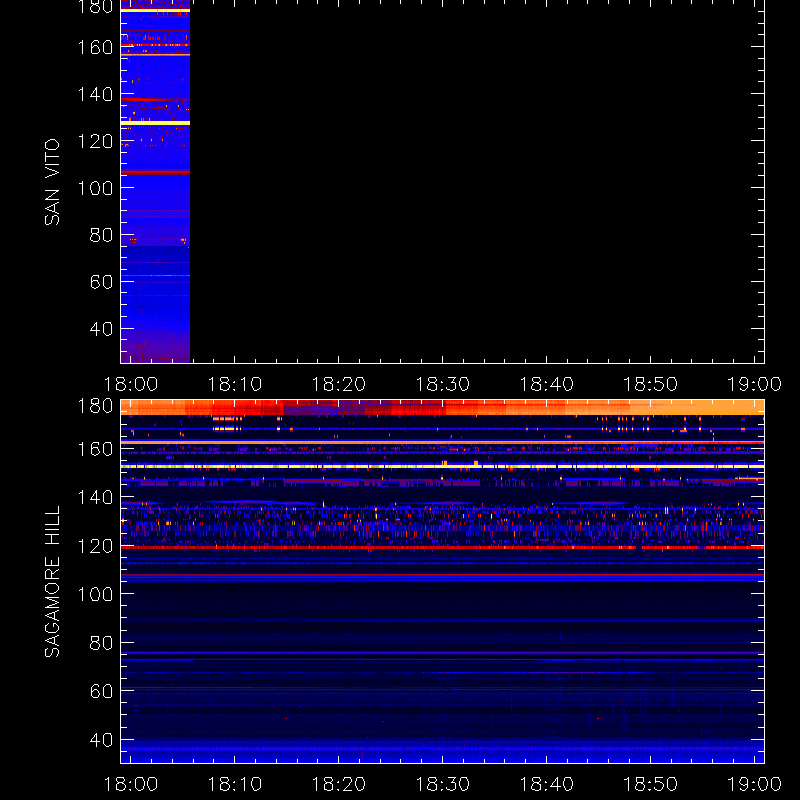Pick the 180 tick on Sagamore Hill axis

tap(95, 406)
